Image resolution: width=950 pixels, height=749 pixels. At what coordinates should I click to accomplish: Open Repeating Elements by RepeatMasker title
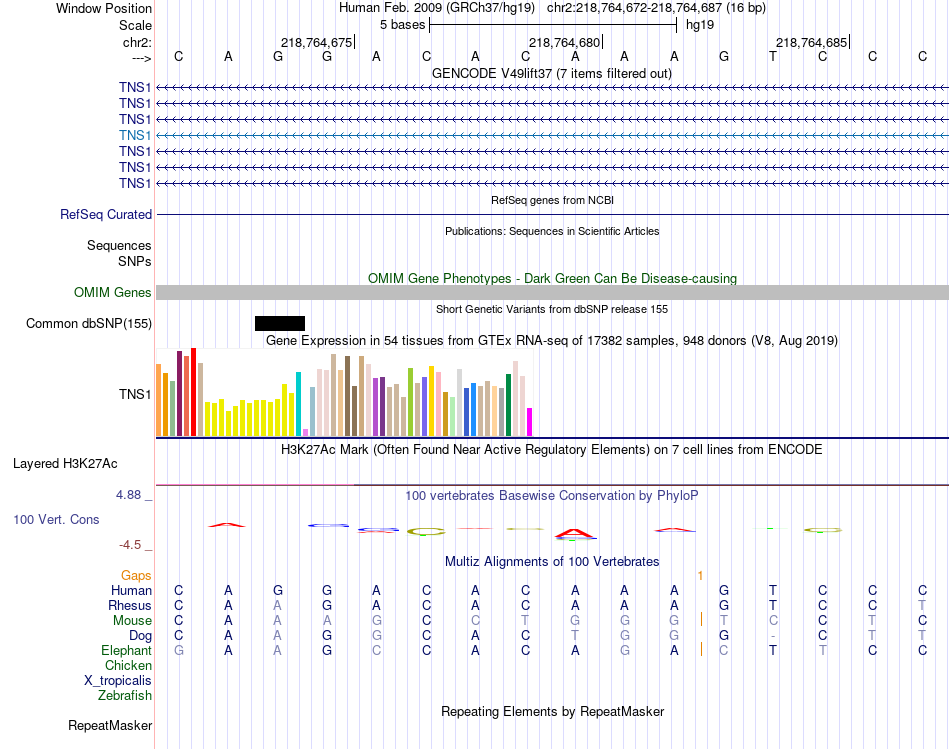[552, 711]
